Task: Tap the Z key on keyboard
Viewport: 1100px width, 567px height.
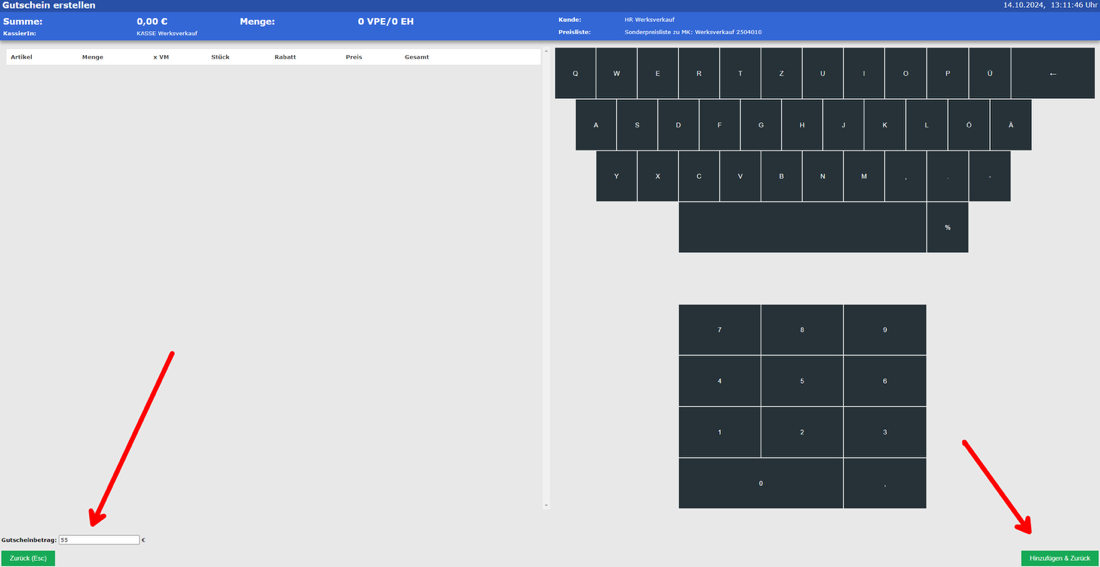Action: [x=782, y=73]
